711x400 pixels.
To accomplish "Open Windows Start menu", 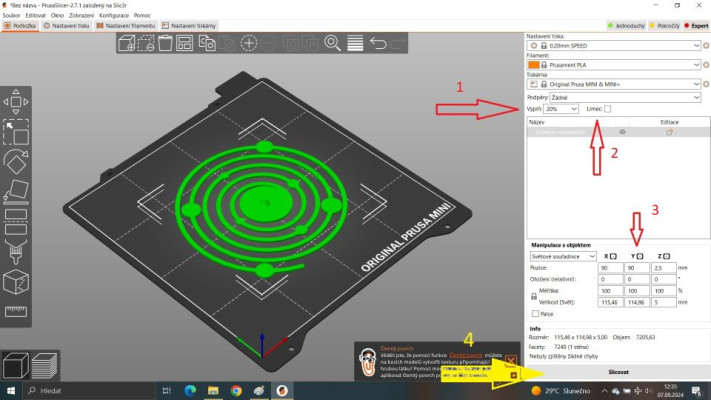I will [11, 390].
